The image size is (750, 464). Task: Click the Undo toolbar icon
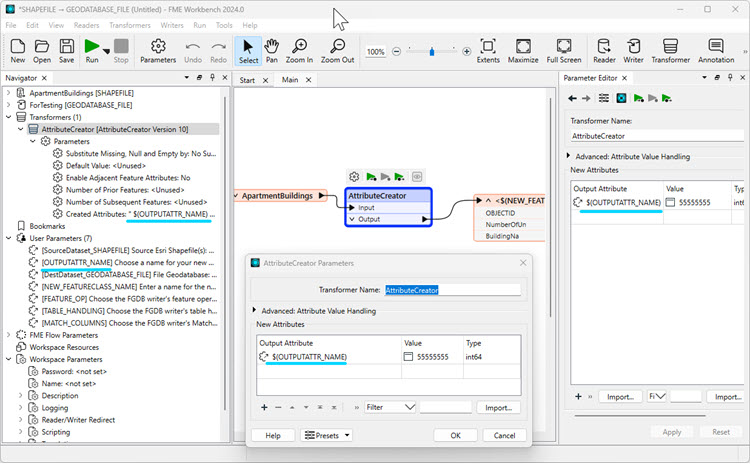[x=193, y=51]
